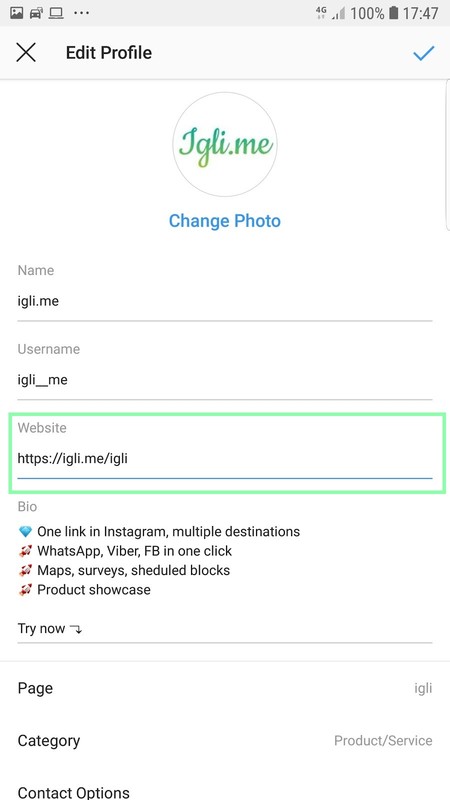The image size is (450, 800).
Task: Tap the battery icon in status bar
Action: coord(393,13)
